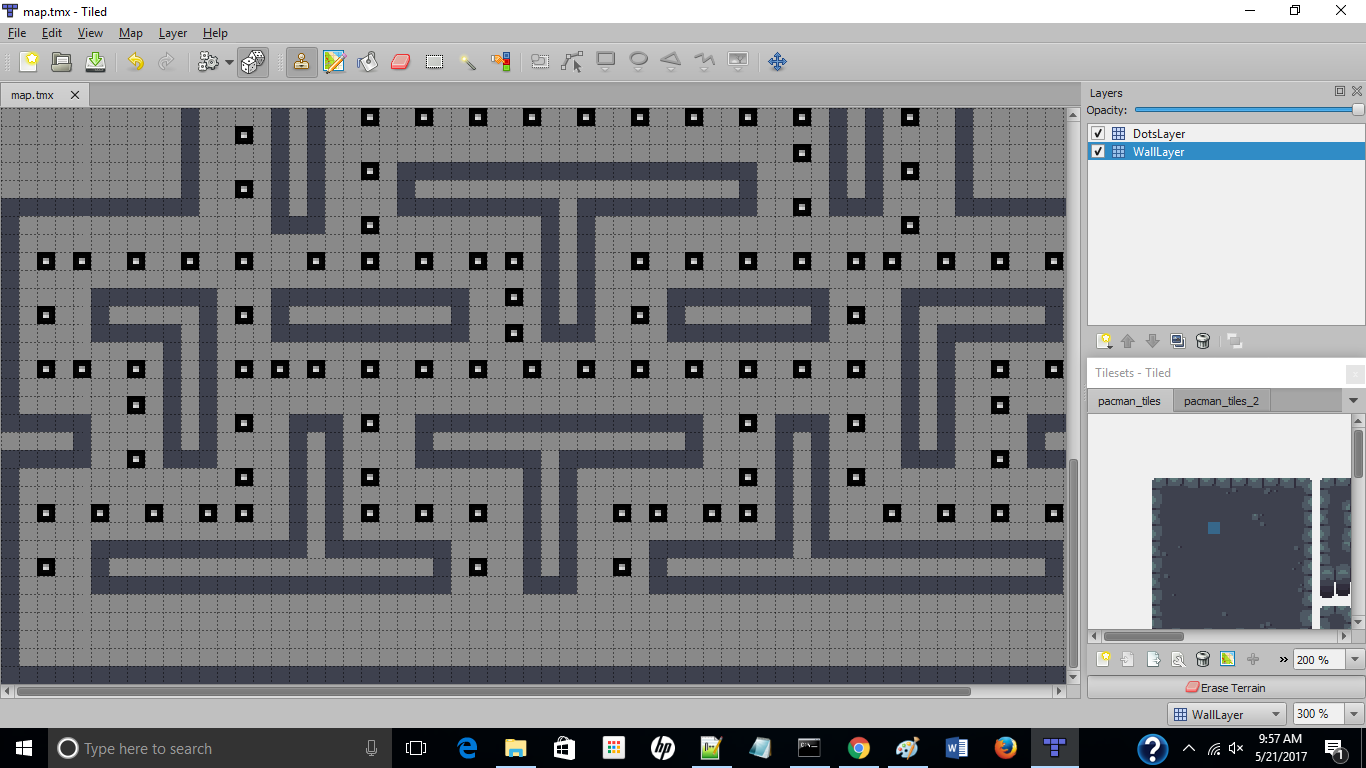Screen dimensions: 1366x768
Task: Activate the Offset Layers move tool
Action: click(777, 62)
